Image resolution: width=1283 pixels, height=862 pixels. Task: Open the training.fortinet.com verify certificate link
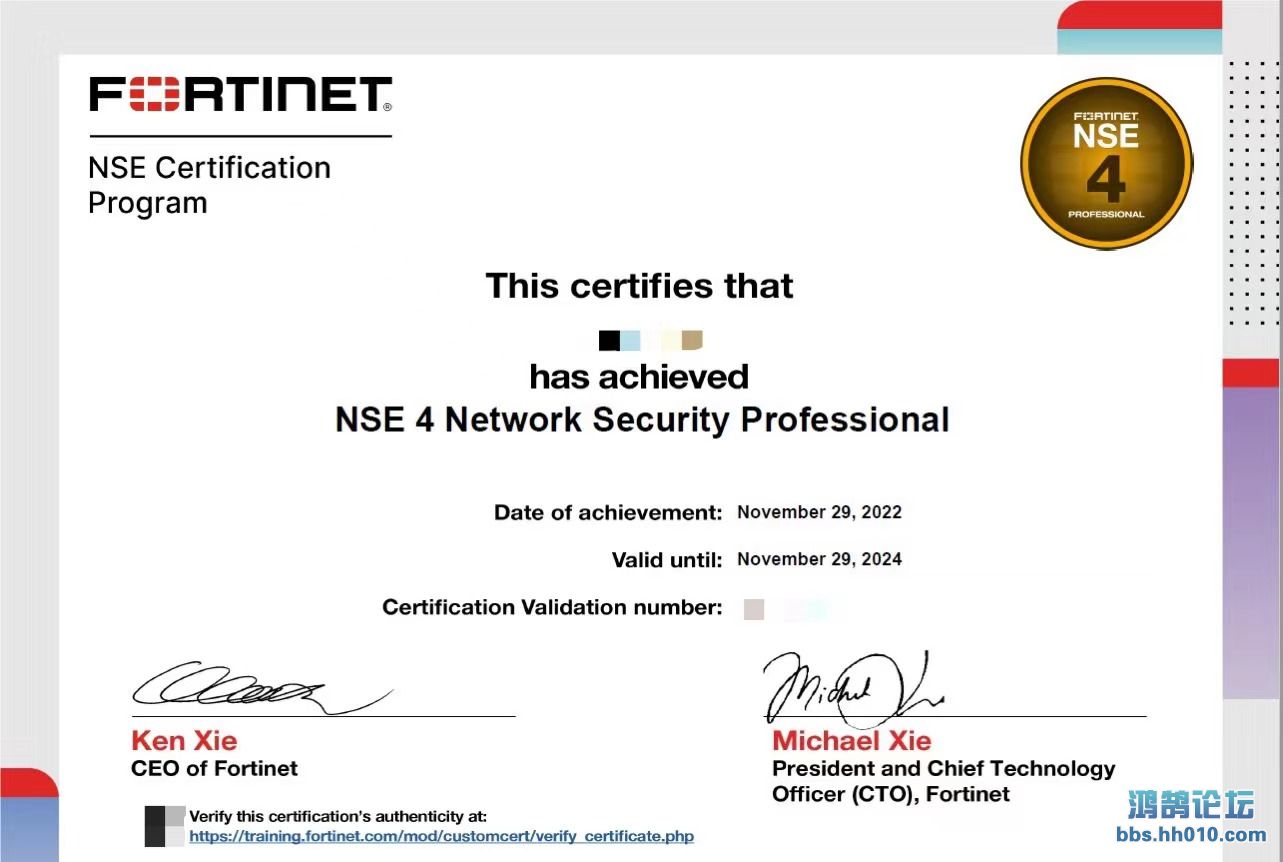point(441,836)
